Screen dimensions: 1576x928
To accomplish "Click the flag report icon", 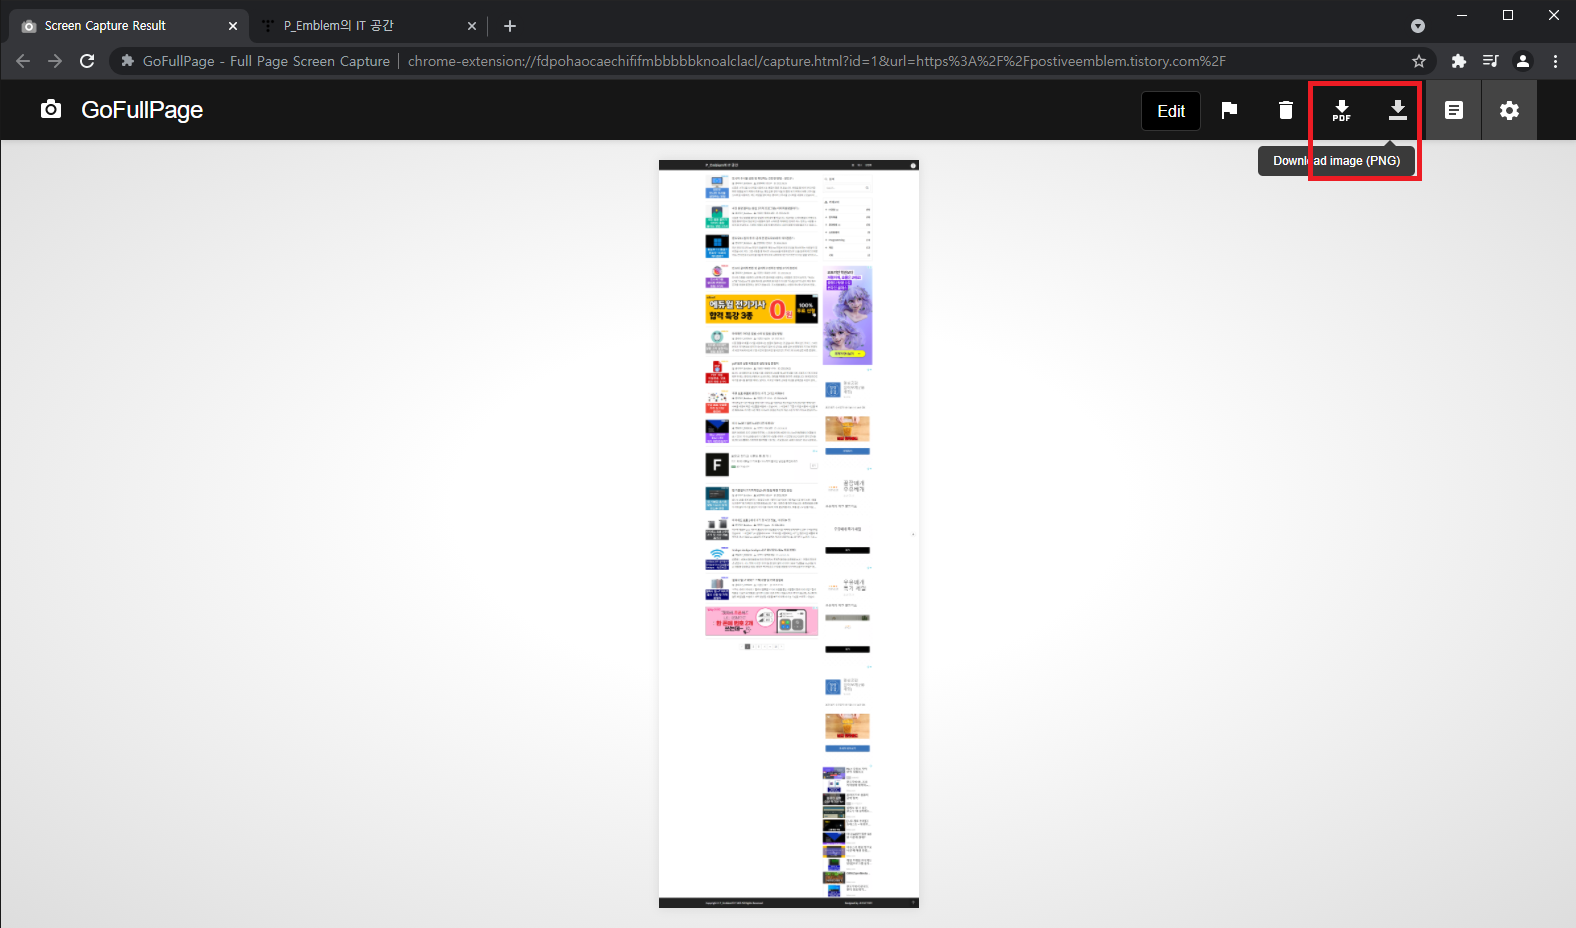I will click(x=1229, y=110).
